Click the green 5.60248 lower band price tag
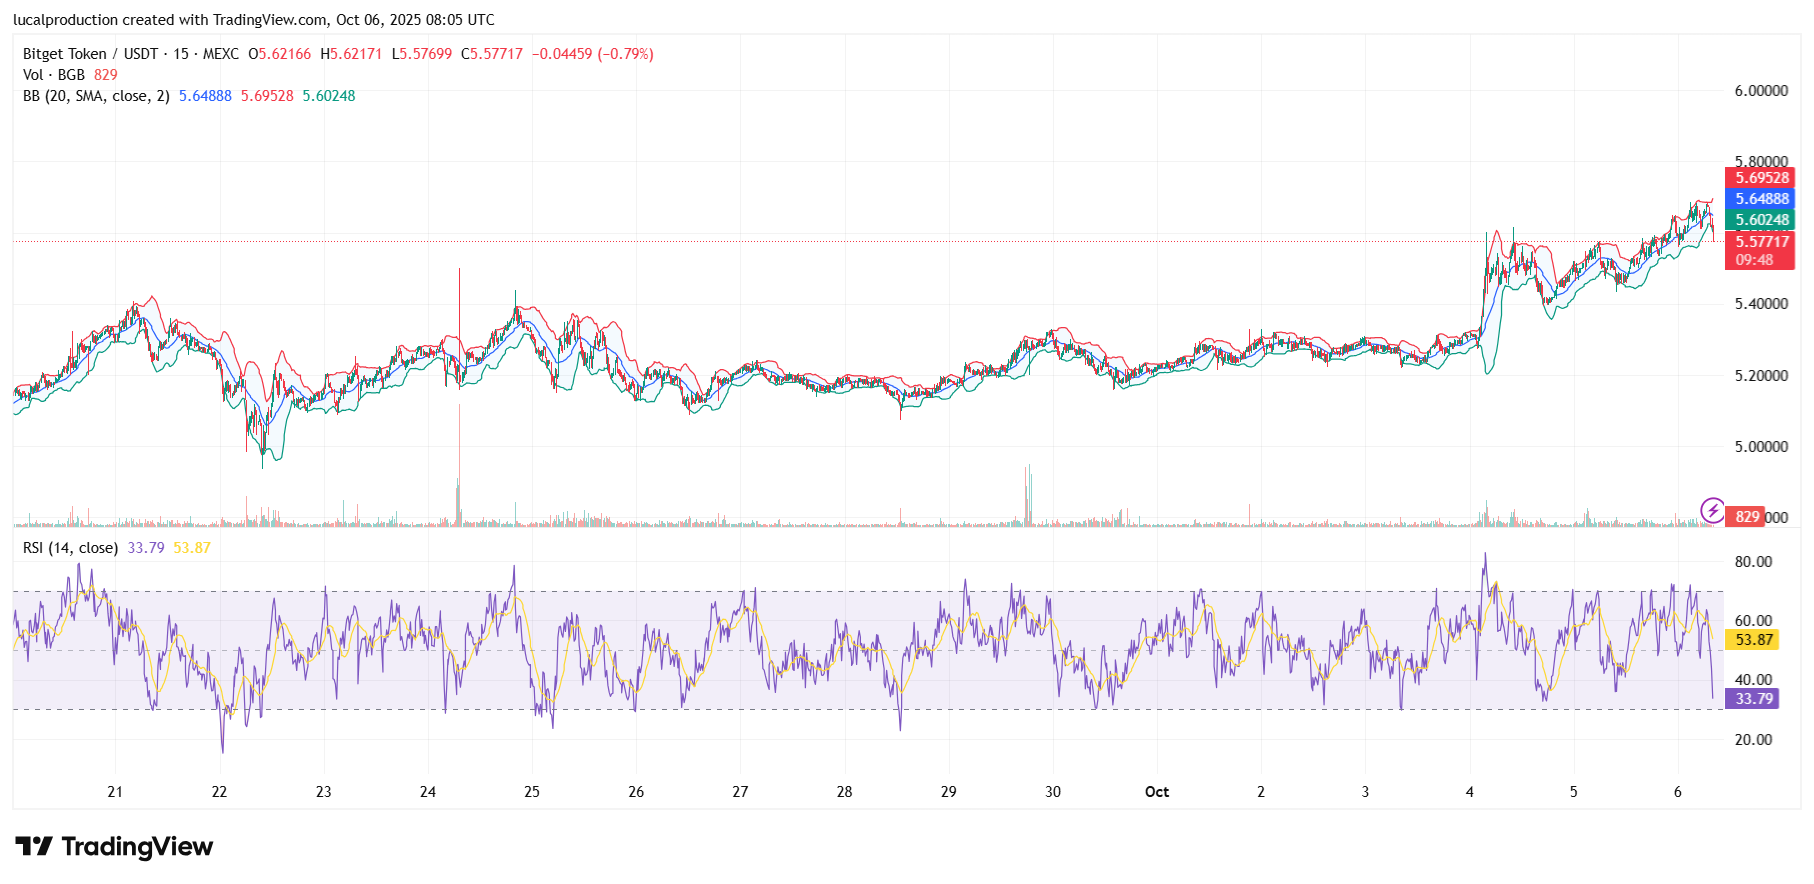This screenshot has width=1814, height=884. pyautogui.click(x=1760, y=220)
